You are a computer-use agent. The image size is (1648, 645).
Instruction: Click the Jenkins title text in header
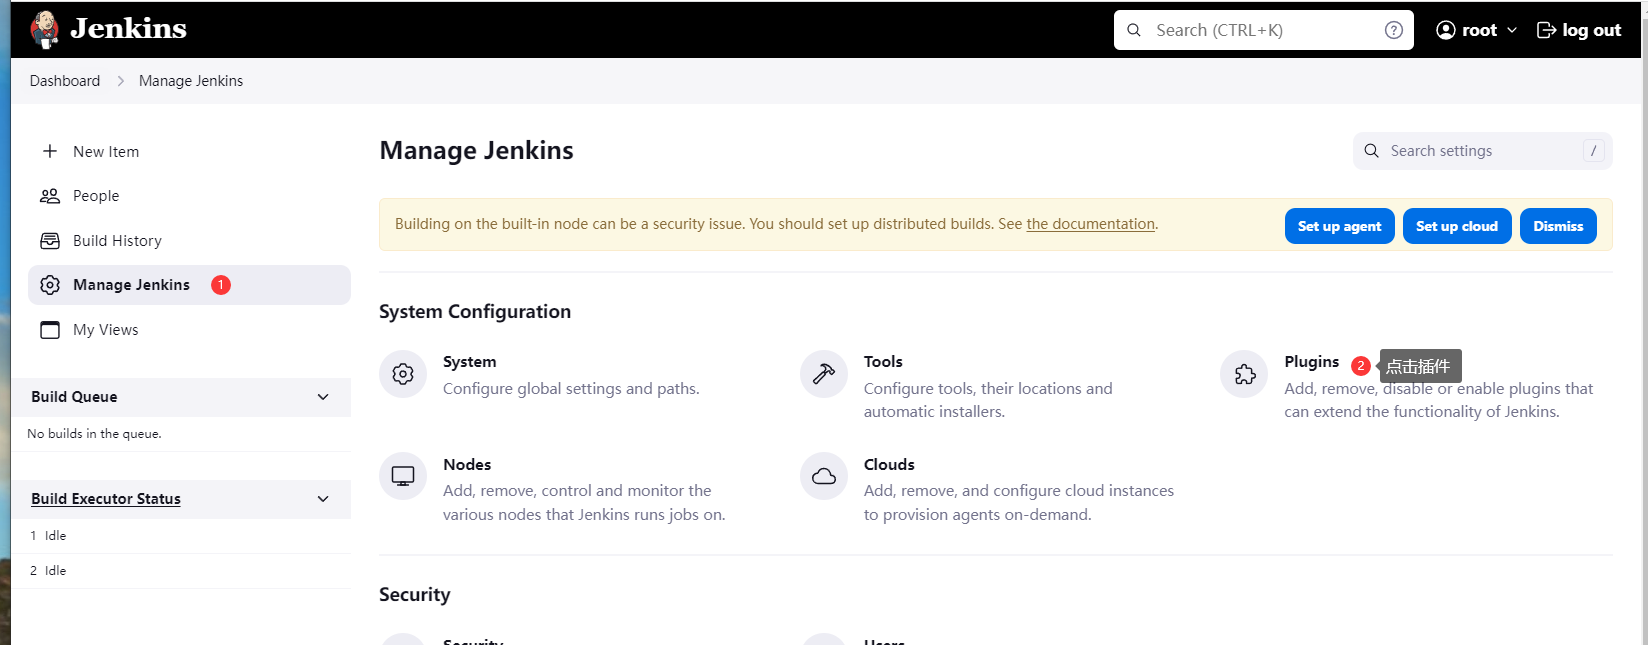click(128, 29)
